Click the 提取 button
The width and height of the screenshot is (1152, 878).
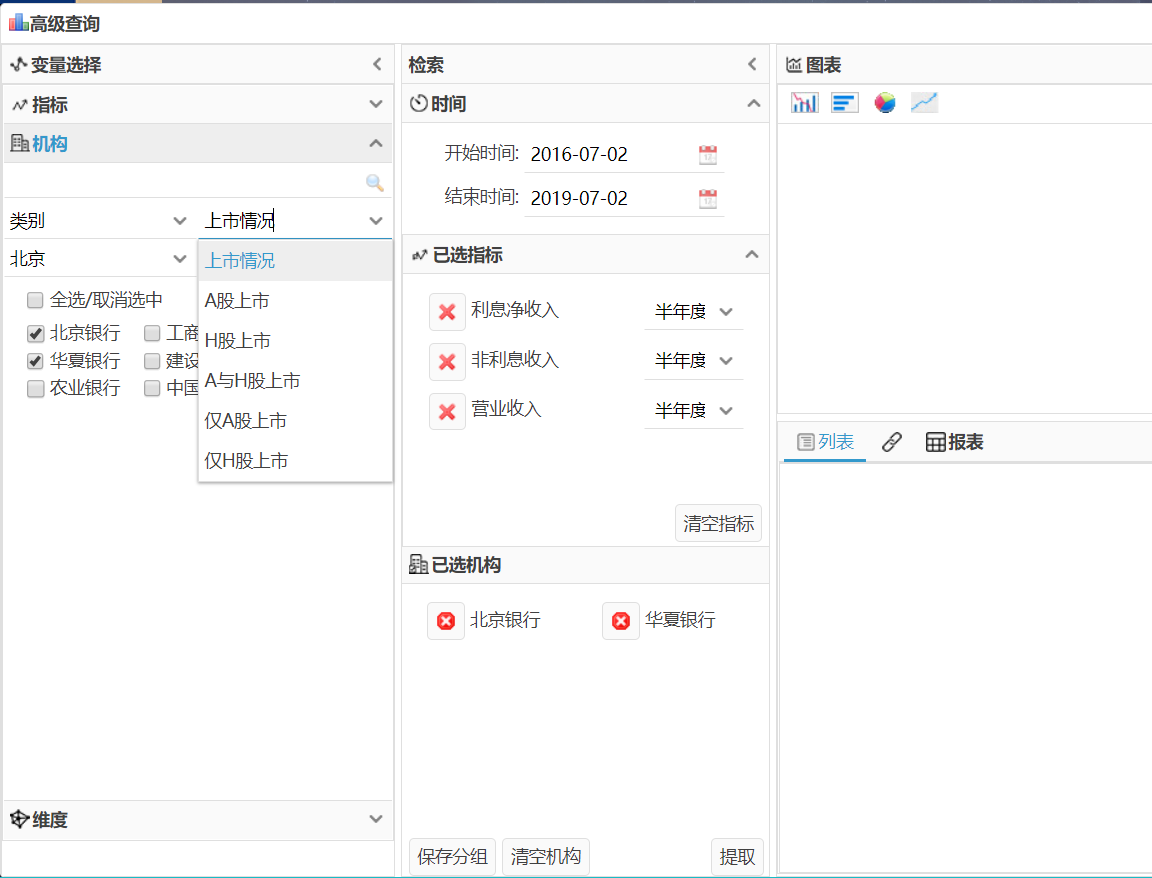coord(737,857)
